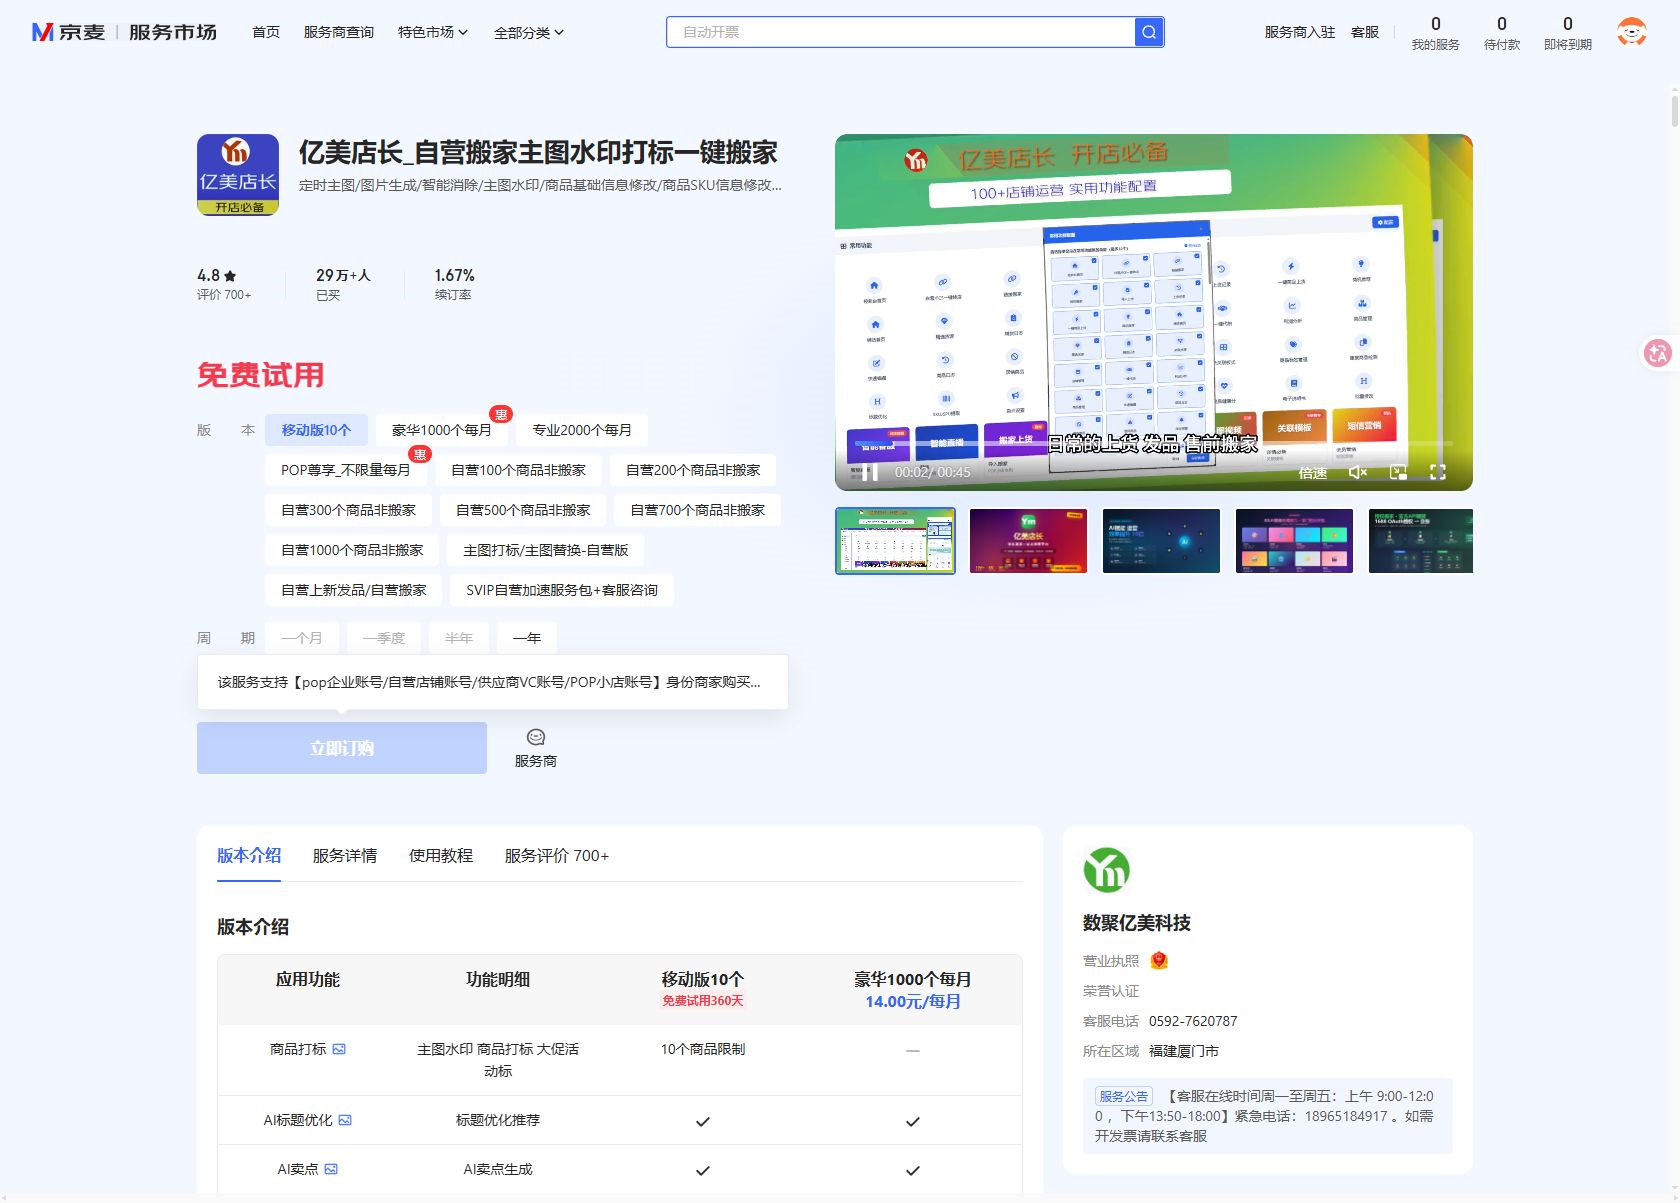The image size is (1680, 1203).
Task: Open the 服务评价 700+ tab
Action: pos(557,855)
